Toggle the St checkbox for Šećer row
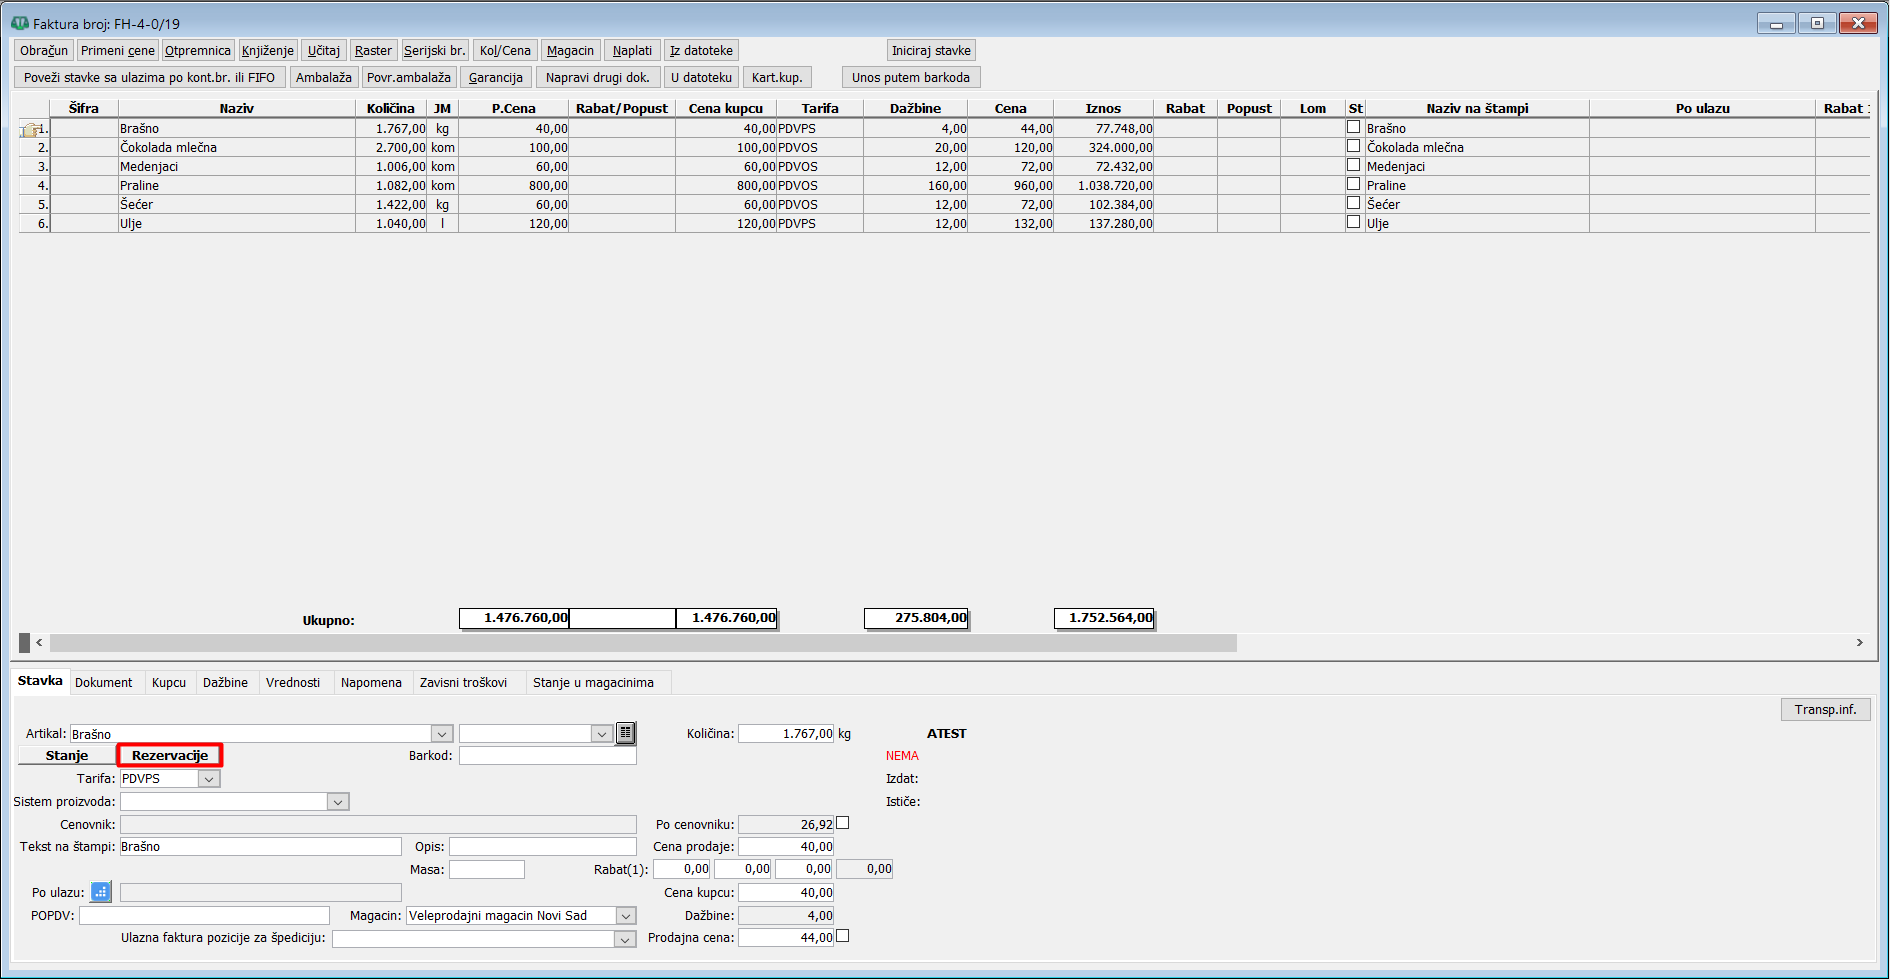The image size is (1890, 980). [1353, 203]
